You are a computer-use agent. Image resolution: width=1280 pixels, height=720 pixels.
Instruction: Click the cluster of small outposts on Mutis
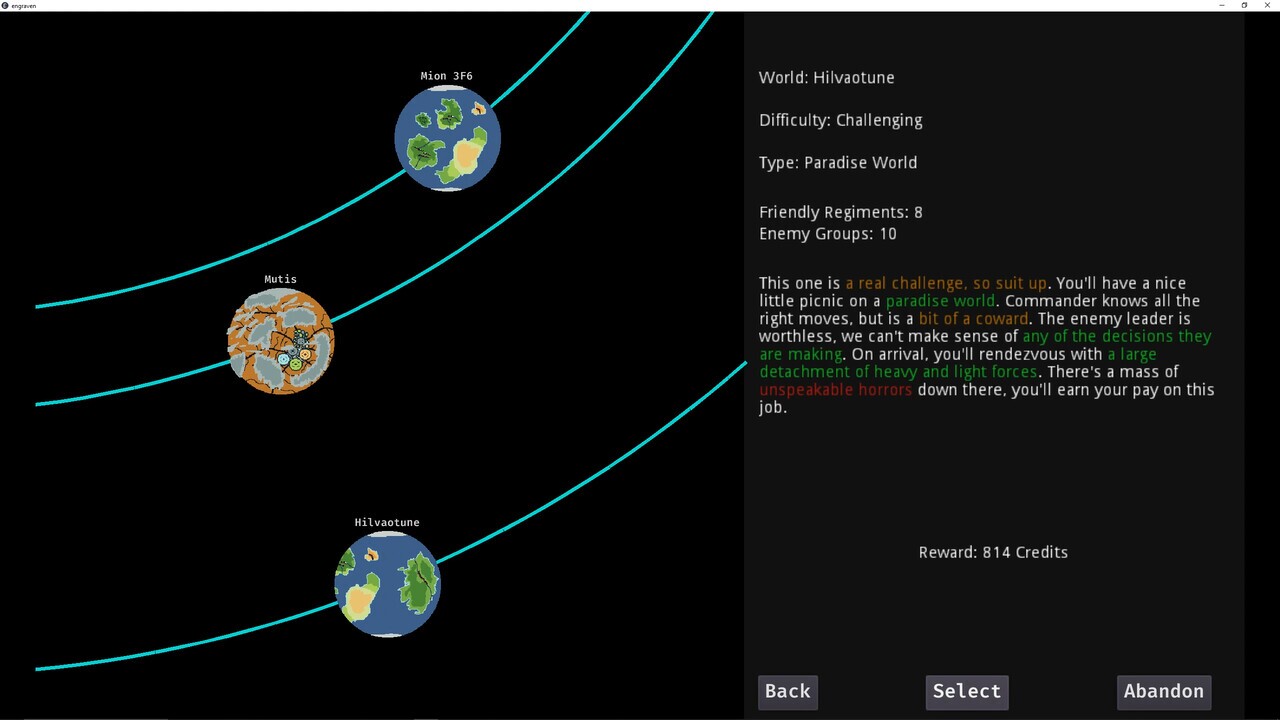[301, 338]
